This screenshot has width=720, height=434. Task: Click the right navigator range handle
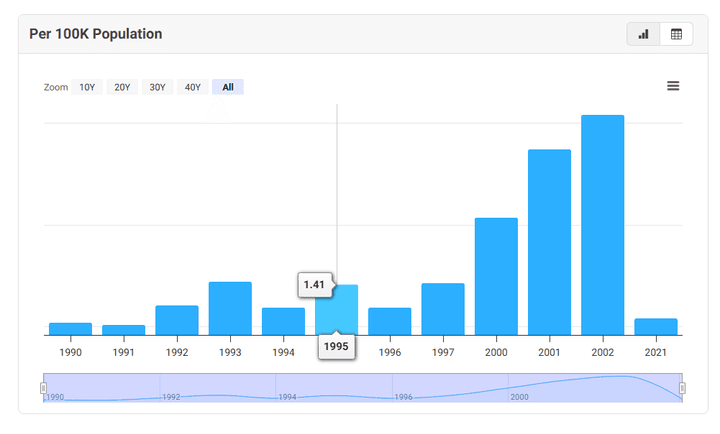[x=682, y=388]
